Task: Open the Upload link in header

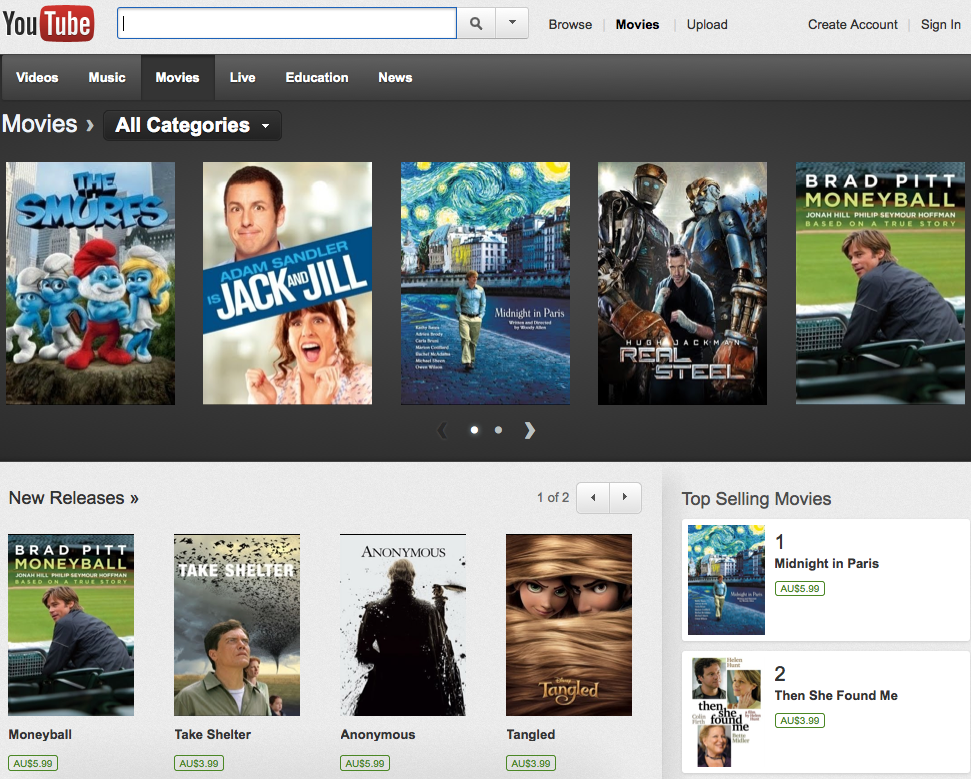Action: (x=707, y=24)
